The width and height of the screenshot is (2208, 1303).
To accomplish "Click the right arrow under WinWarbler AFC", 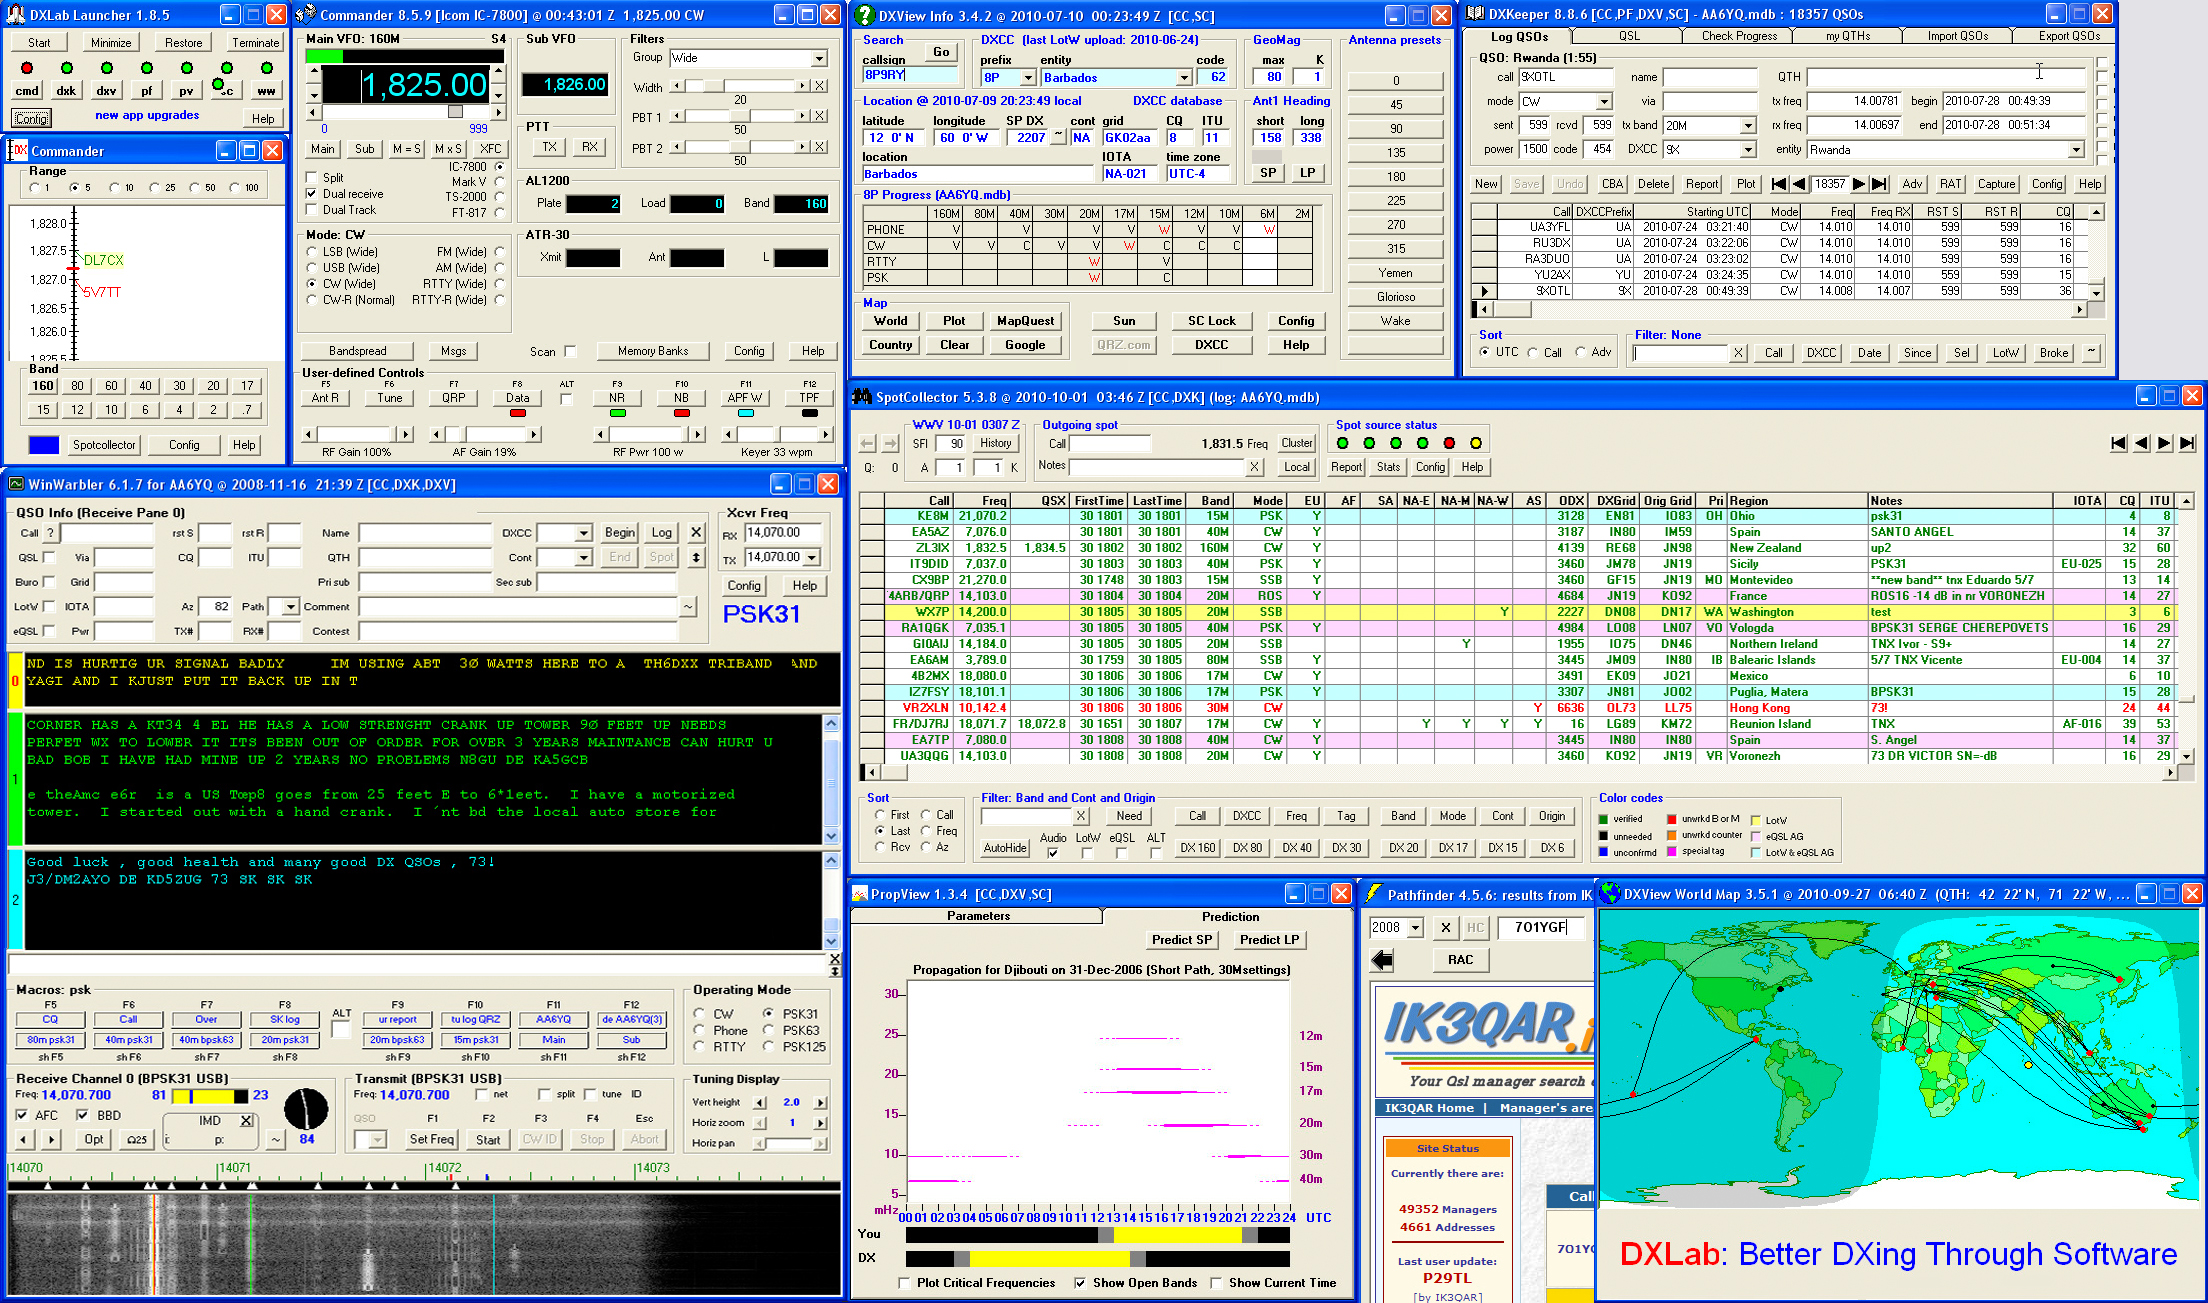I will (51, 1139).
